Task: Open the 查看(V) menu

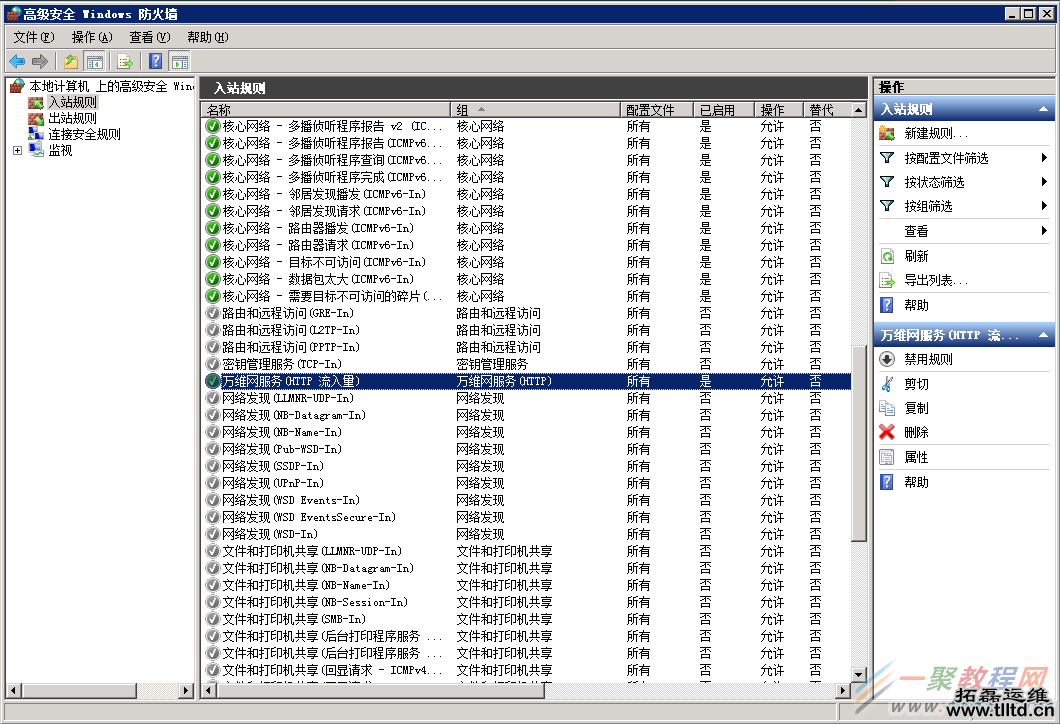Action: pos(149,37)
